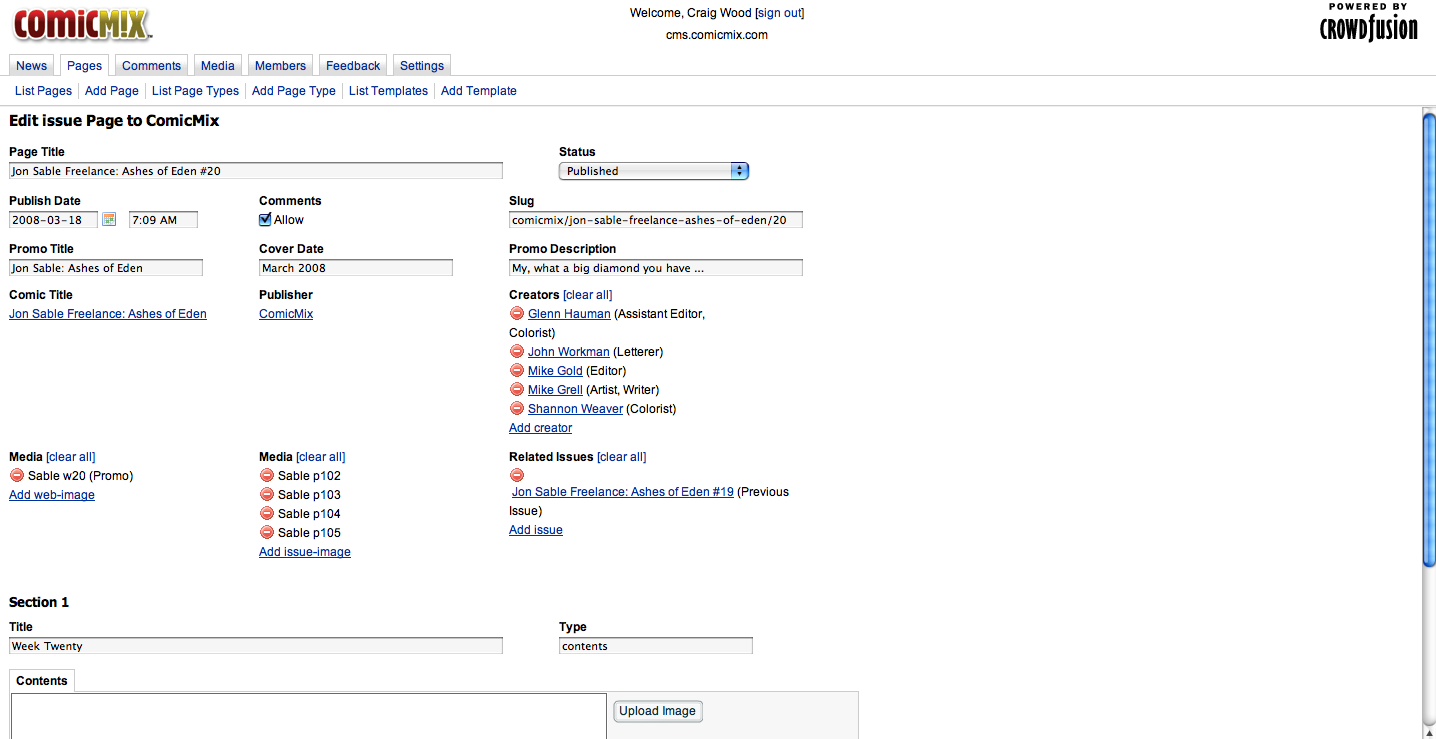
Task: Add a related issue
Action: [536, 530]
